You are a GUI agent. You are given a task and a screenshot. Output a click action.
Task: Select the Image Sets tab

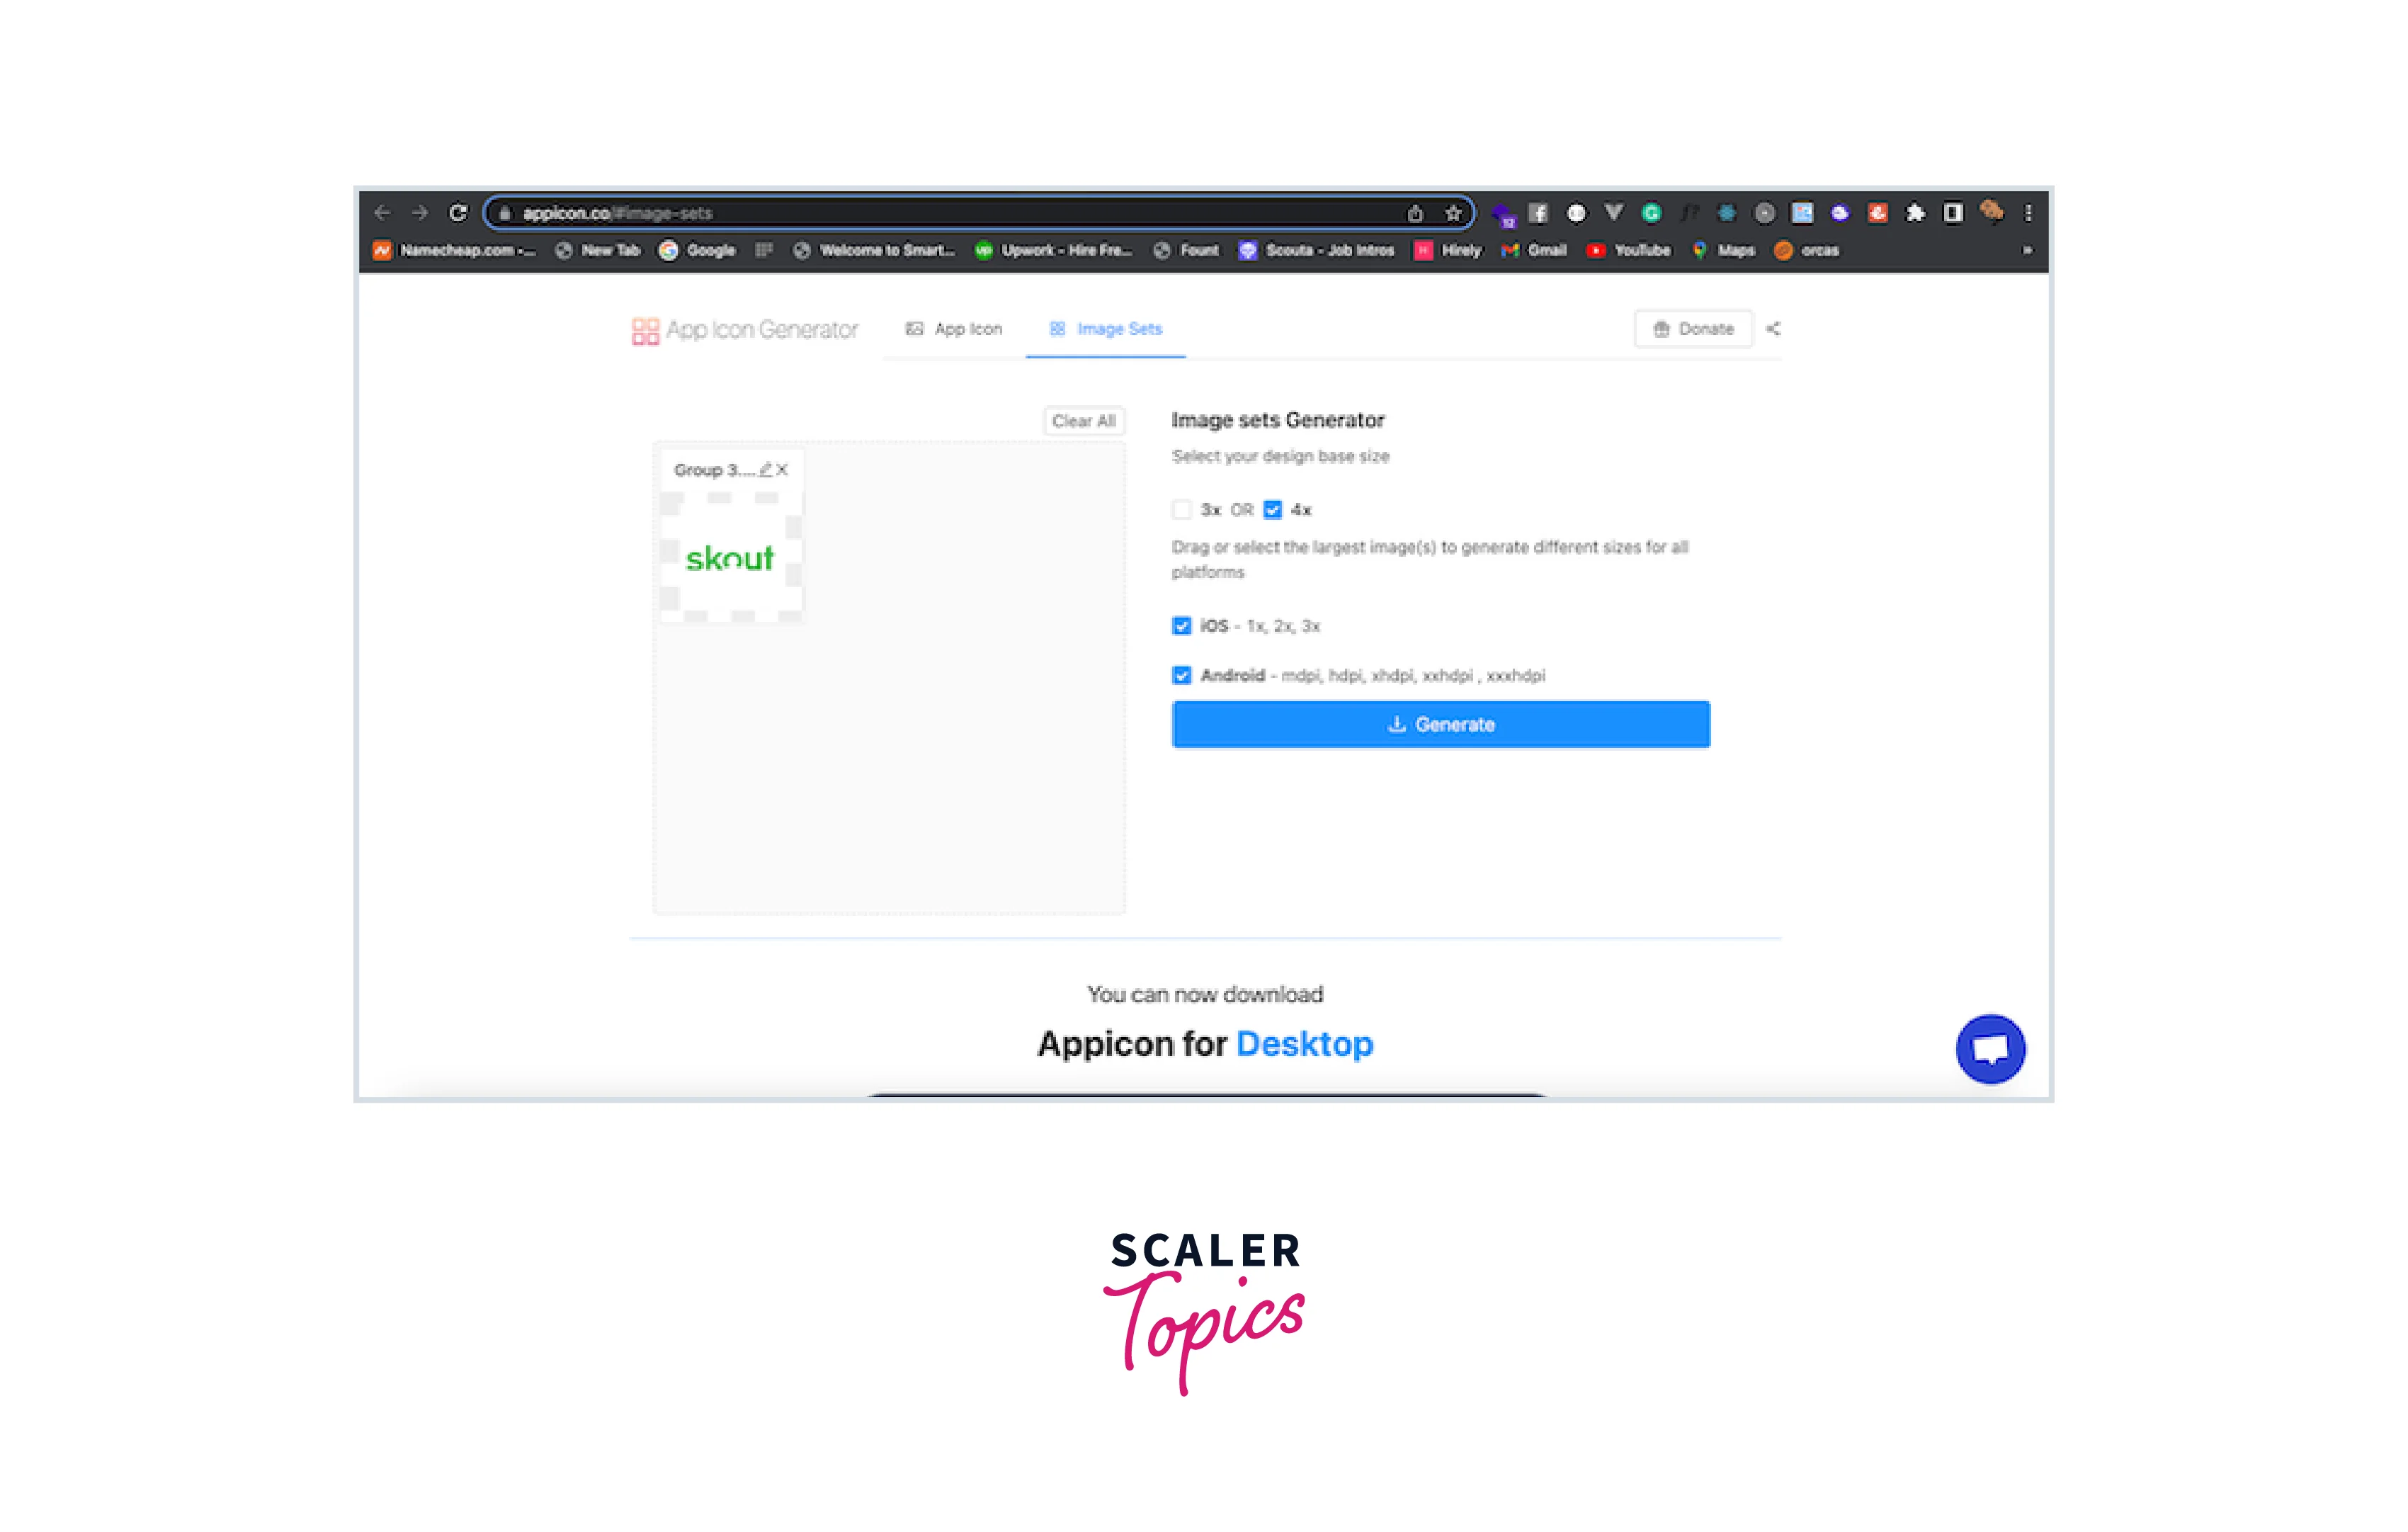point(1105,329)
